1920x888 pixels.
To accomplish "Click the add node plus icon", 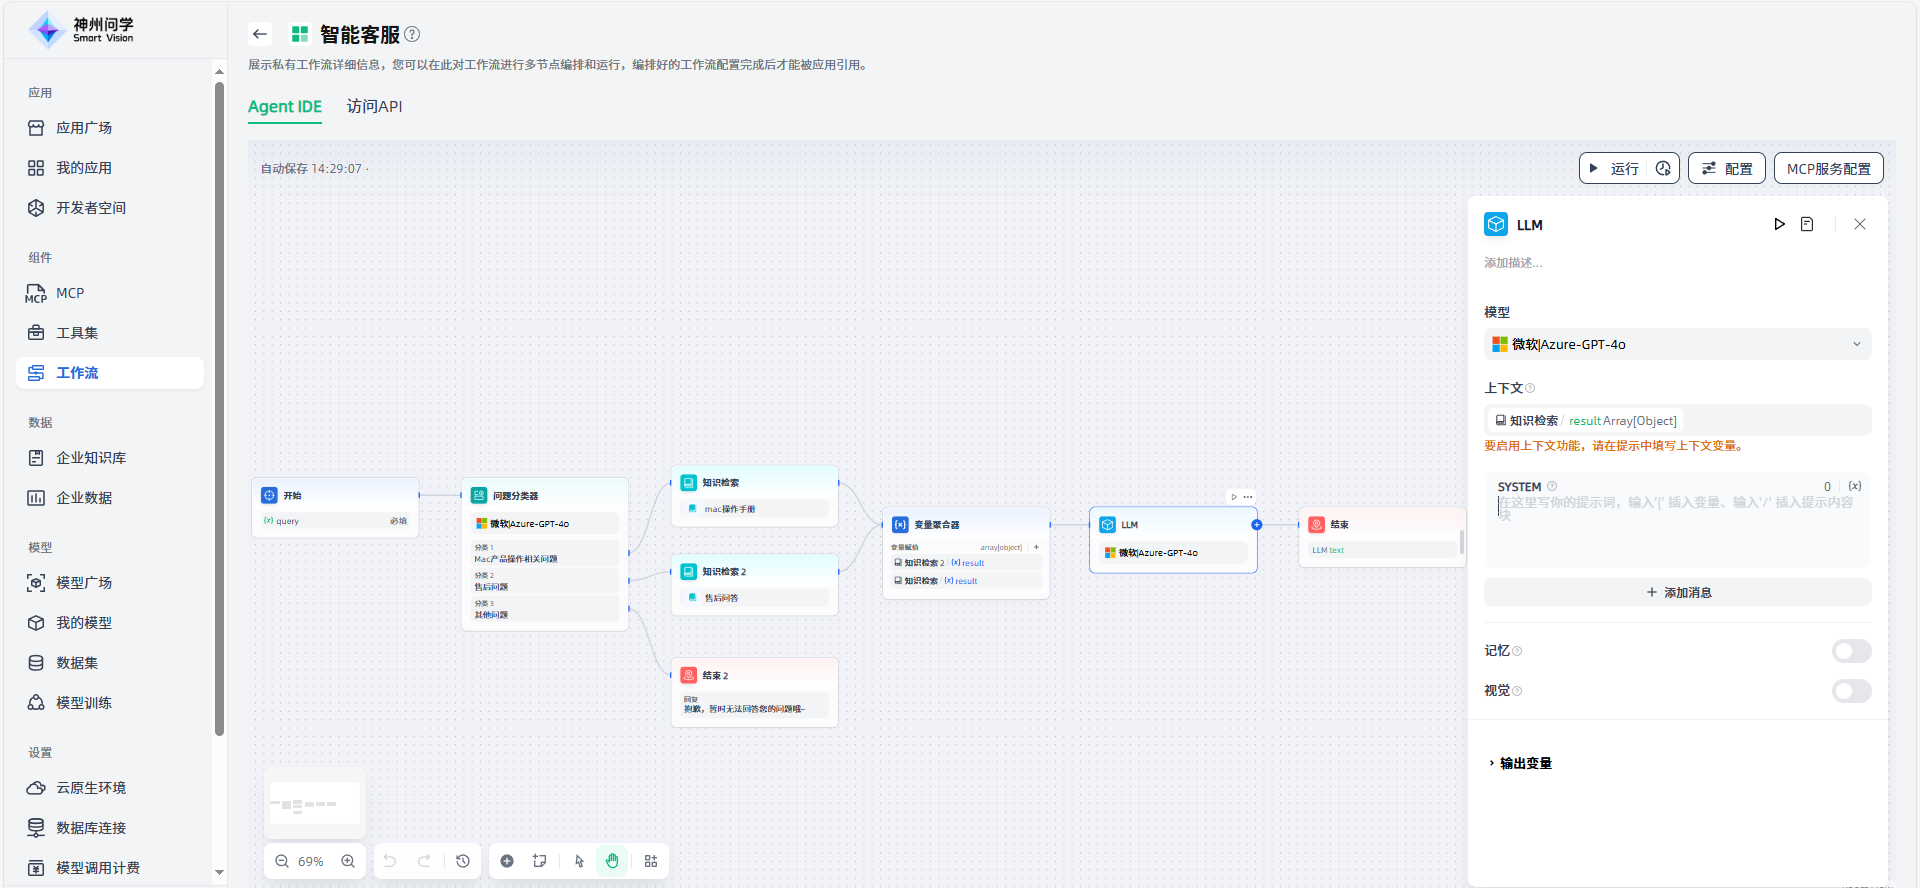I will (x=507, y=861).
